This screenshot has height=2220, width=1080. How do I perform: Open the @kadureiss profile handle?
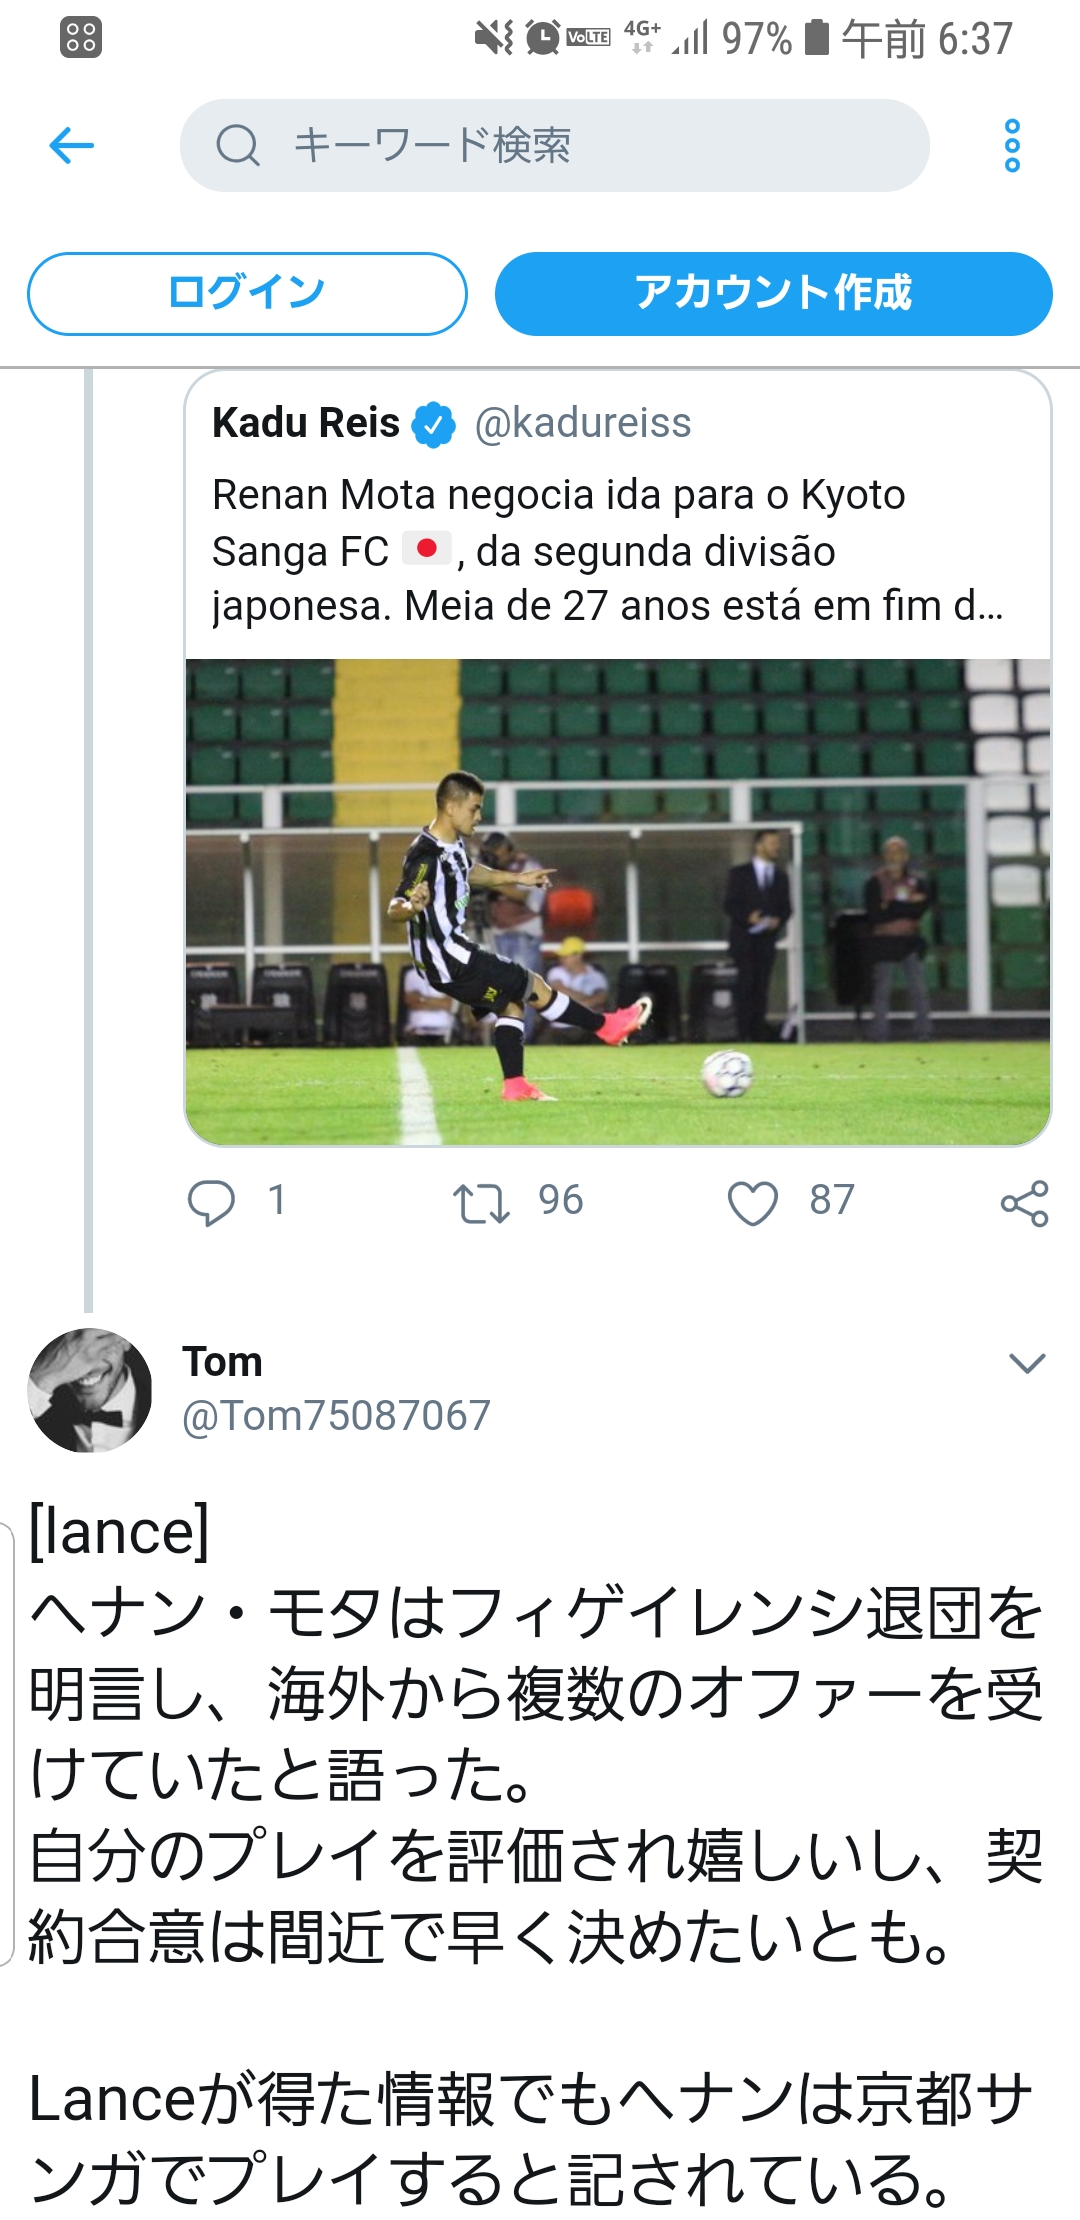[583, 423]
